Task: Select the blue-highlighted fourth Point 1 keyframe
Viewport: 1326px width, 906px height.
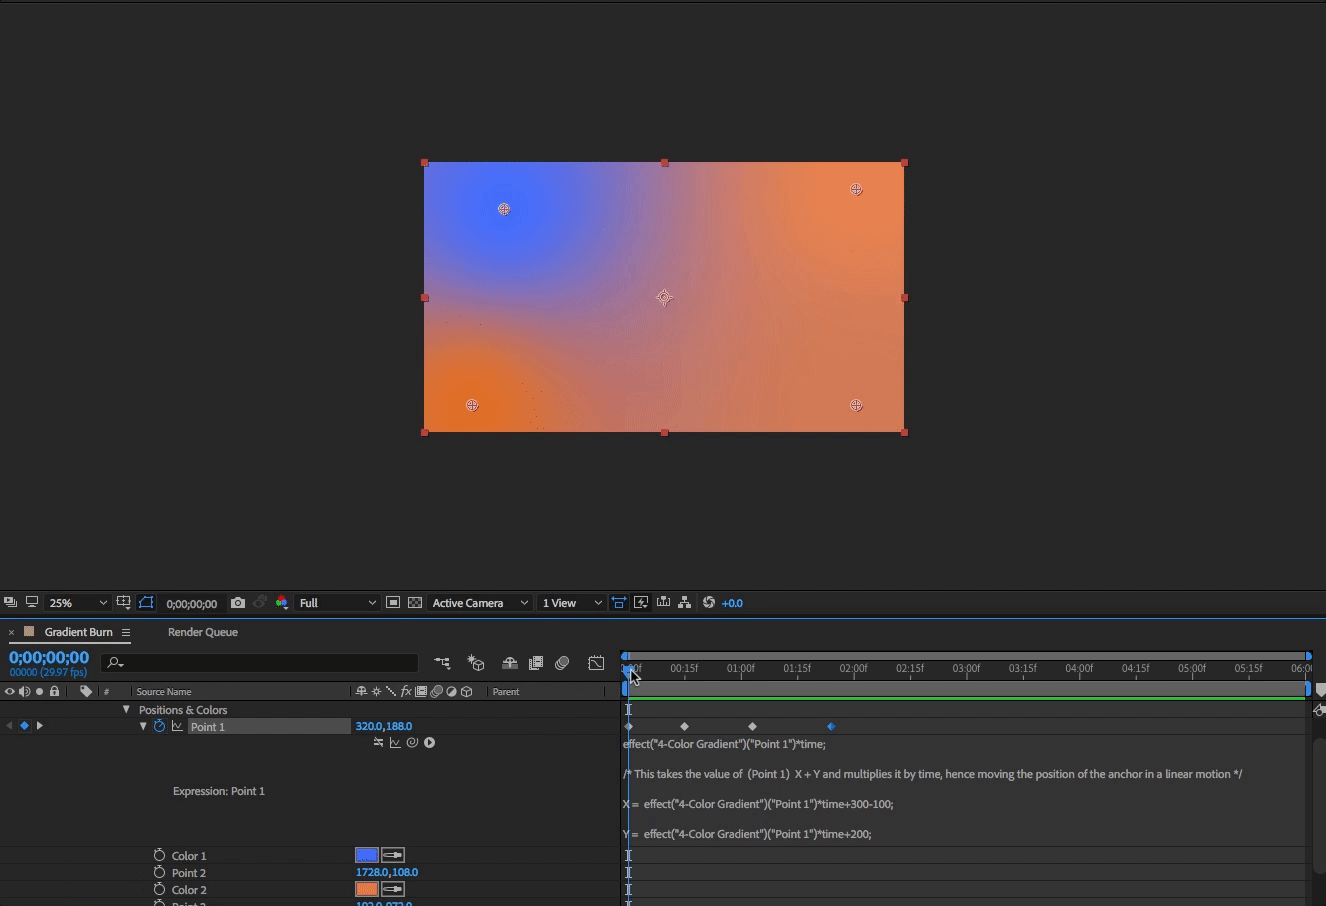Action: click(831, 726)
